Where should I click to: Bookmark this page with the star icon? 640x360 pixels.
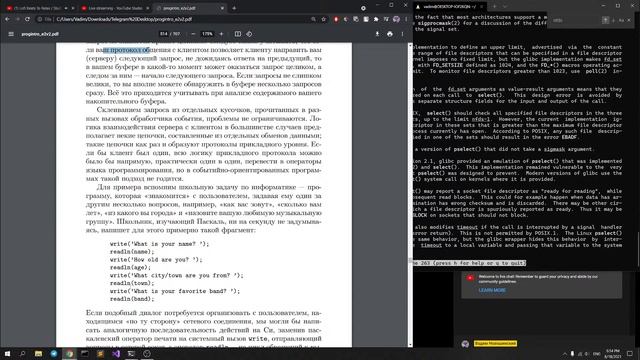pos(324,19)
